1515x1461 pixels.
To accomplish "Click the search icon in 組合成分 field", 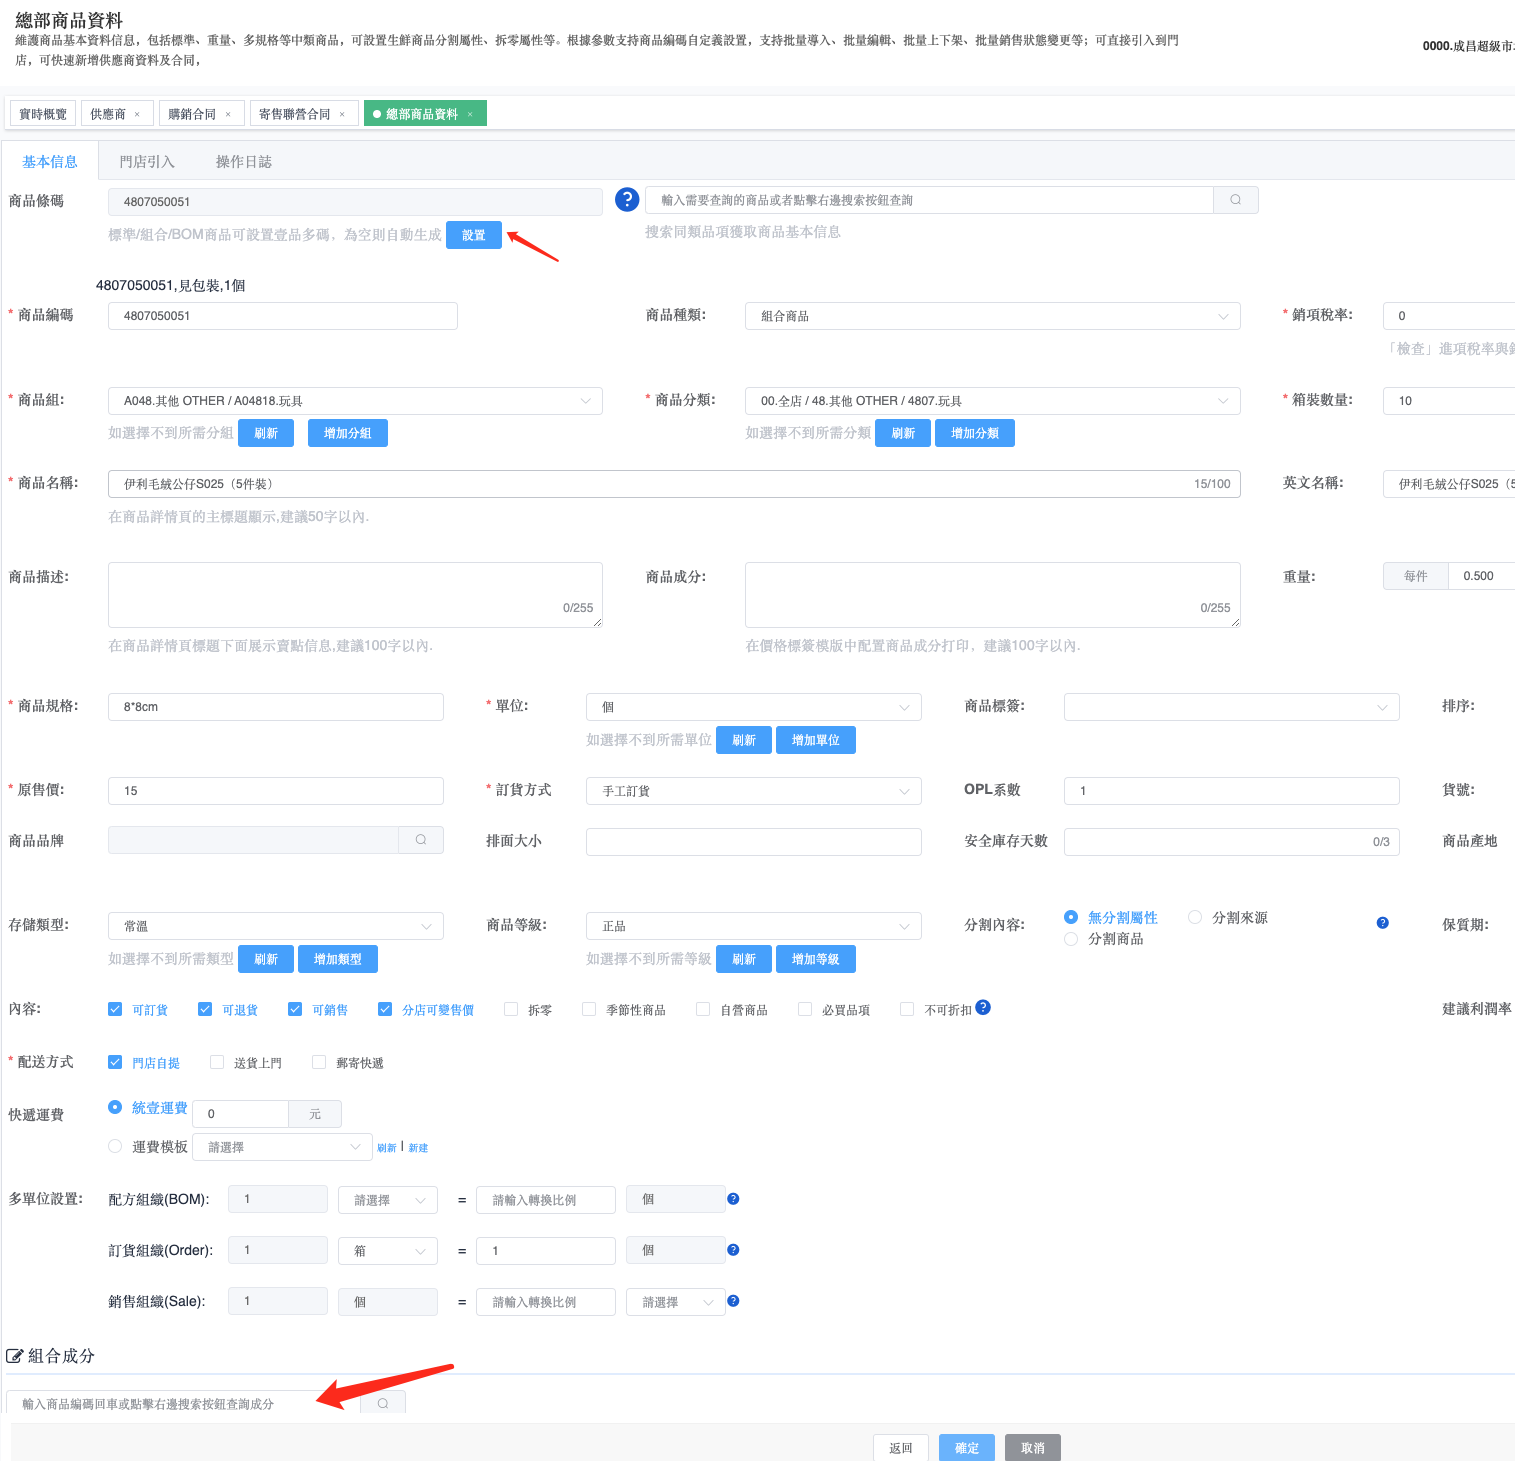I will point(383,1403).
